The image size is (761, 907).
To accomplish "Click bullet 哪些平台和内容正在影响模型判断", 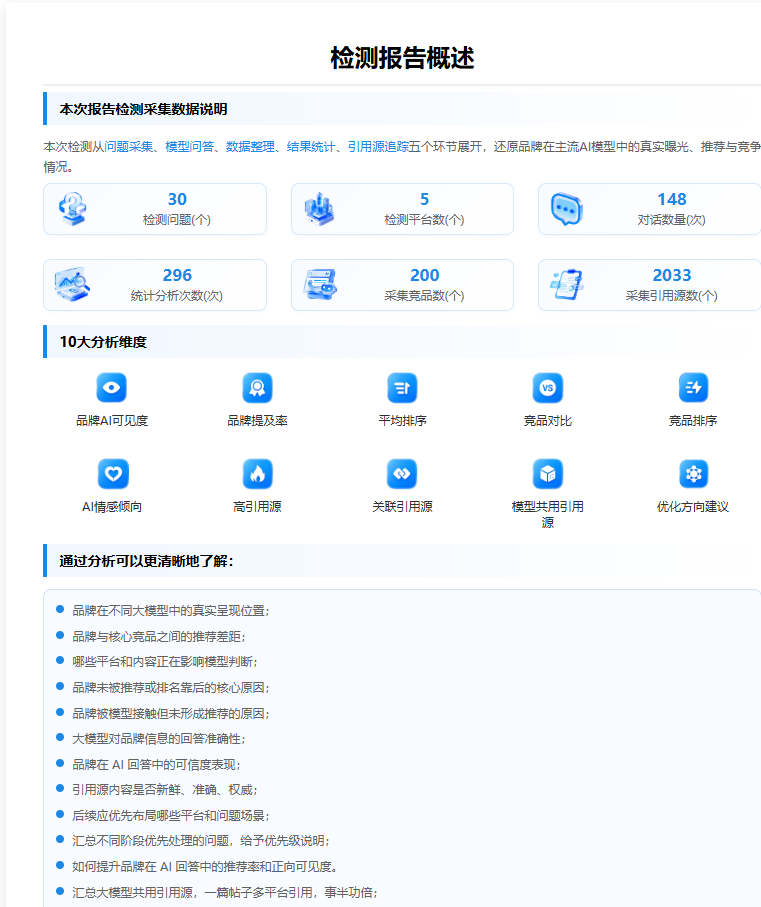I will pyautogui.click(x=165, y=662).
